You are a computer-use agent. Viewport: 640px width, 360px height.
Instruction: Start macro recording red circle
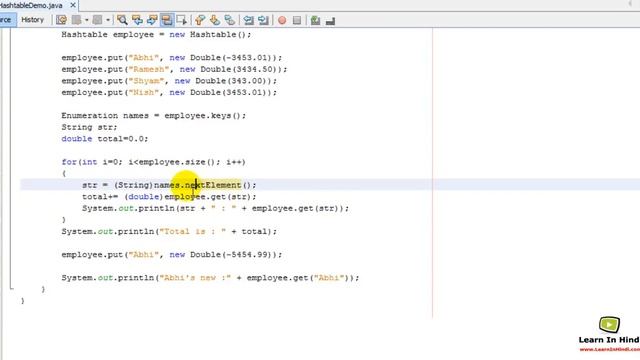click(x=282, y=20)
